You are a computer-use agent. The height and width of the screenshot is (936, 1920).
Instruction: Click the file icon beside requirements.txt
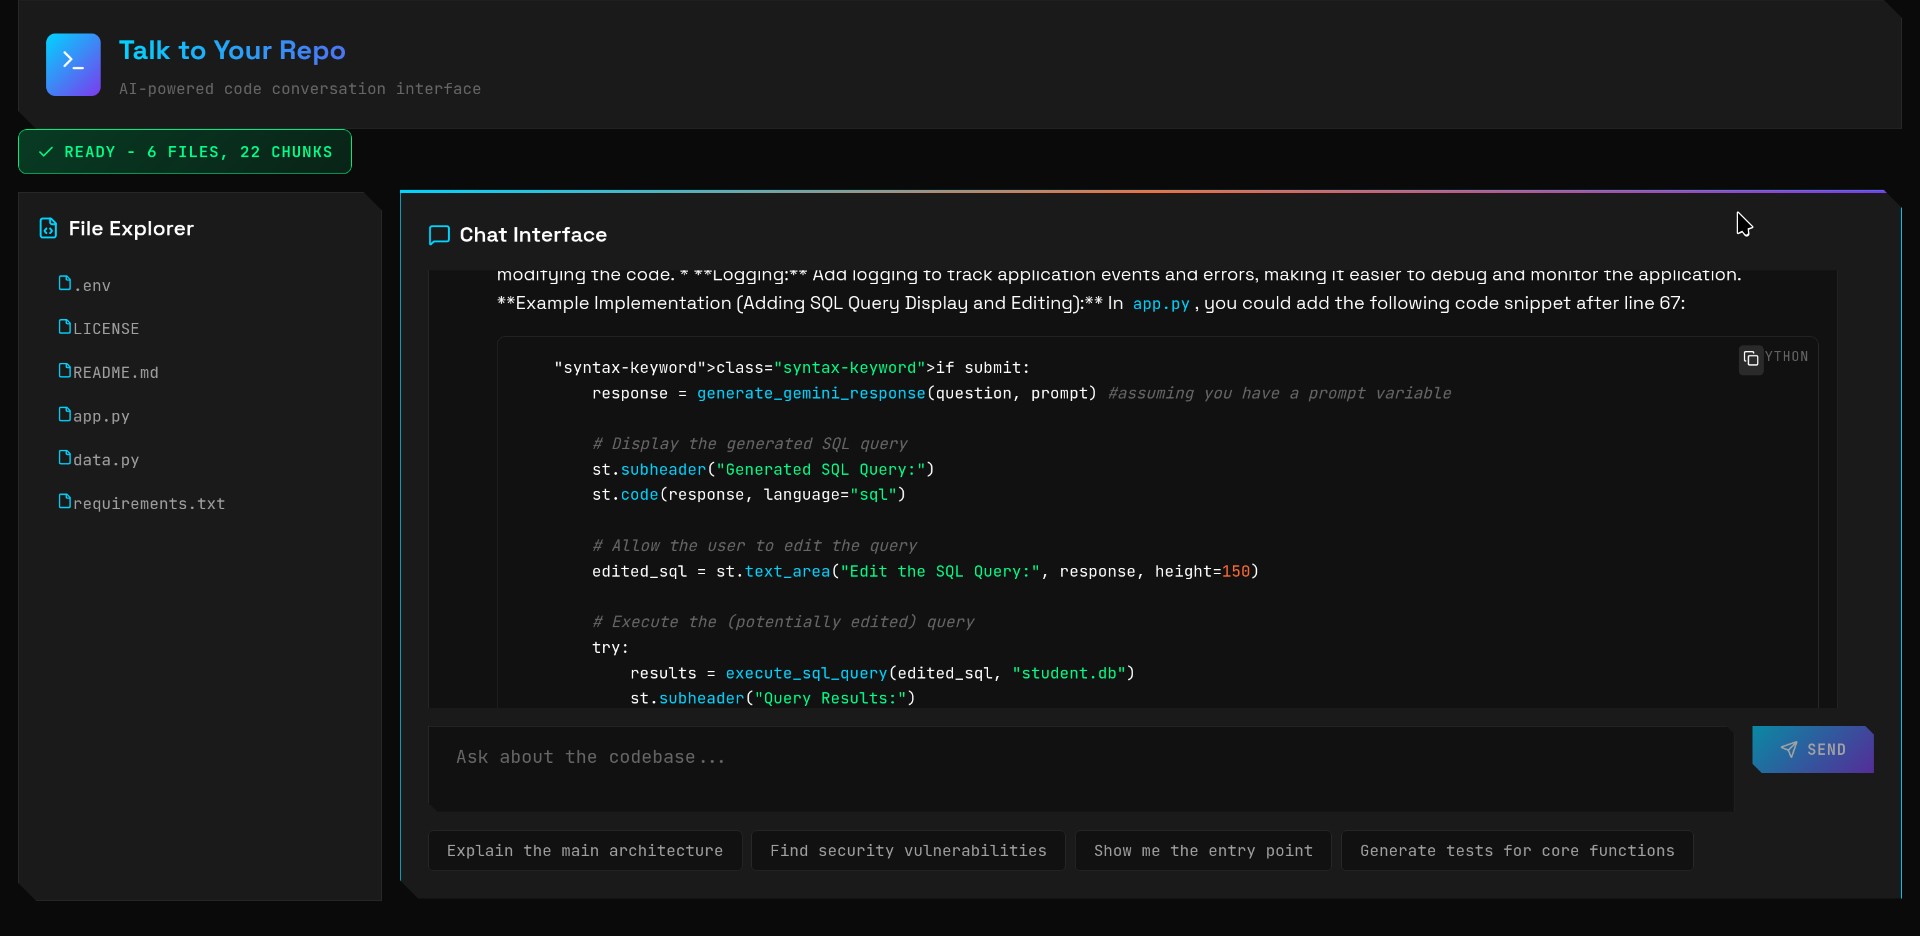coord(64,502)
